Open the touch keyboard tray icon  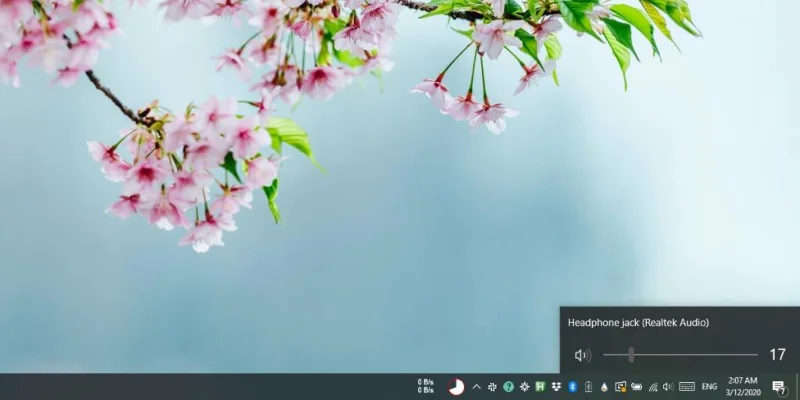pyautogui.click(x=687, y=387)
